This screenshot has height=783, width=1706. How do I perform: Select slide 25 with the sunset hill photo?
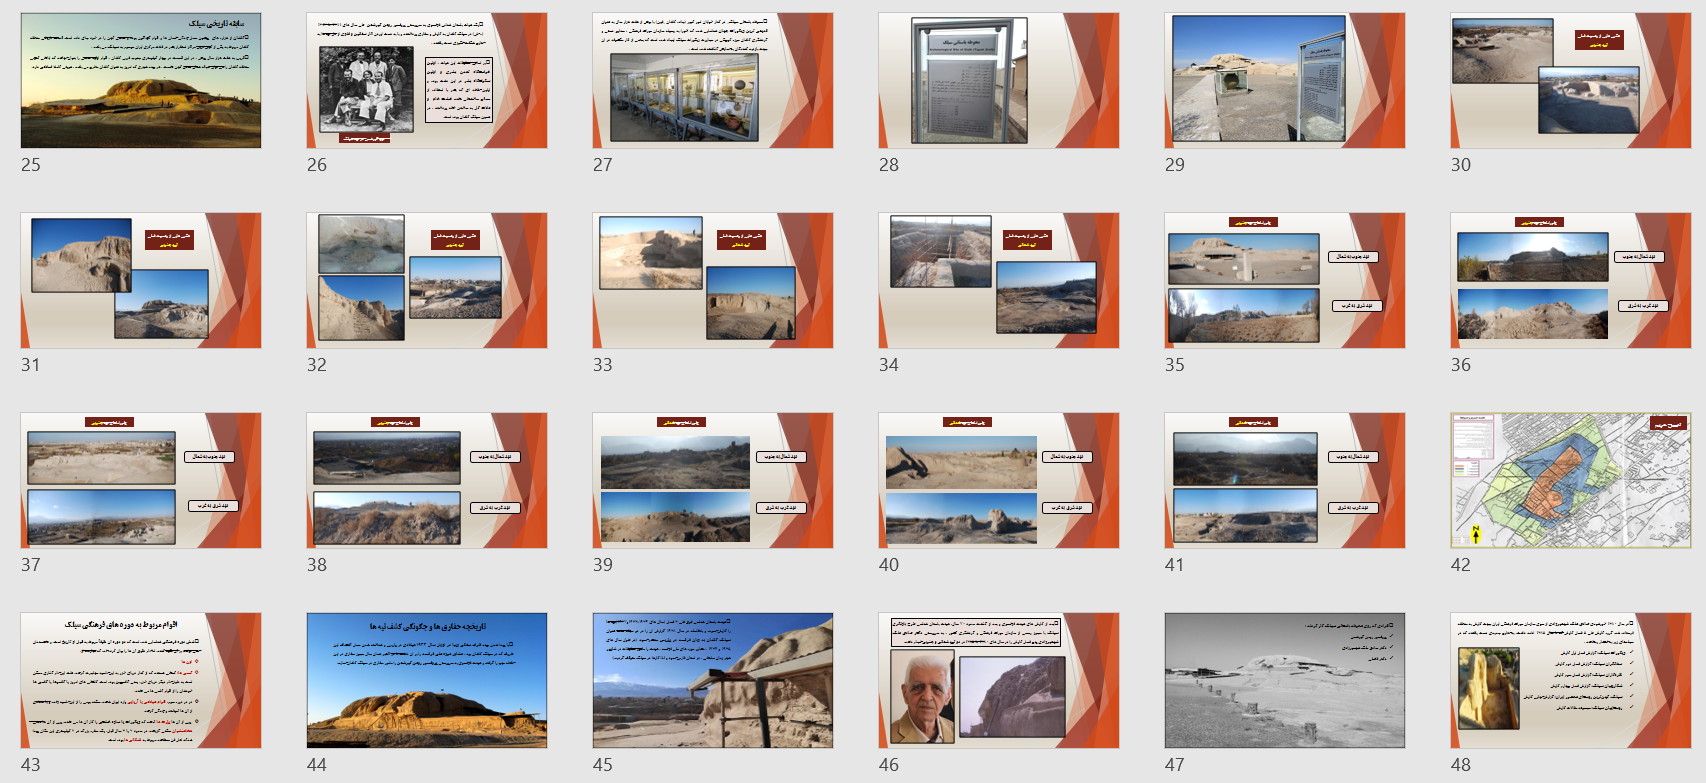coord(141,81)
